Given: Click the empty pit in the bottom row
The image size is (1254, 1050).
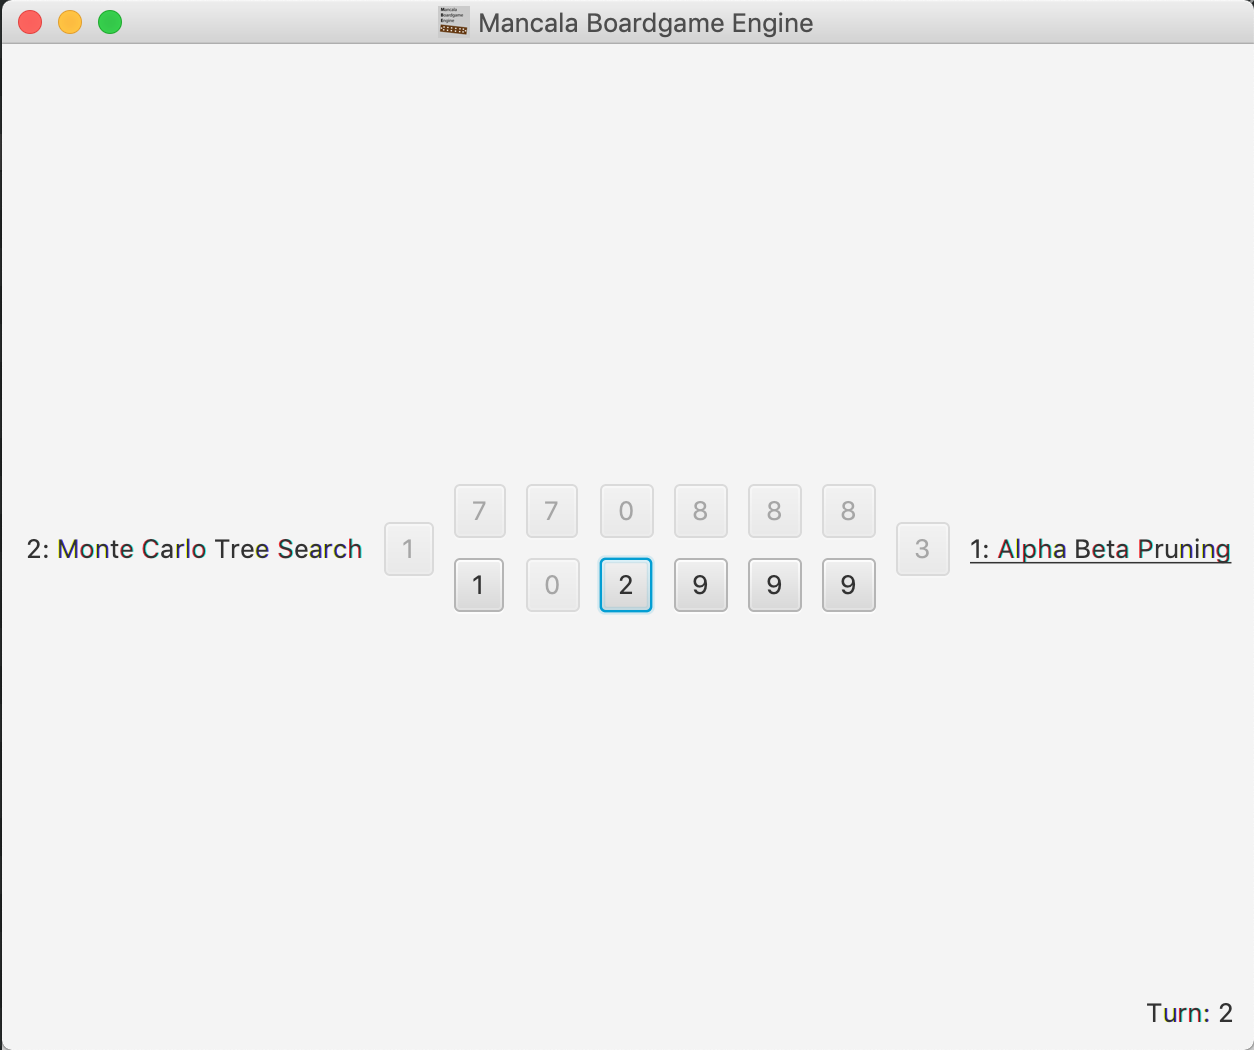Looking at the screenshot, I should (553, 585).
